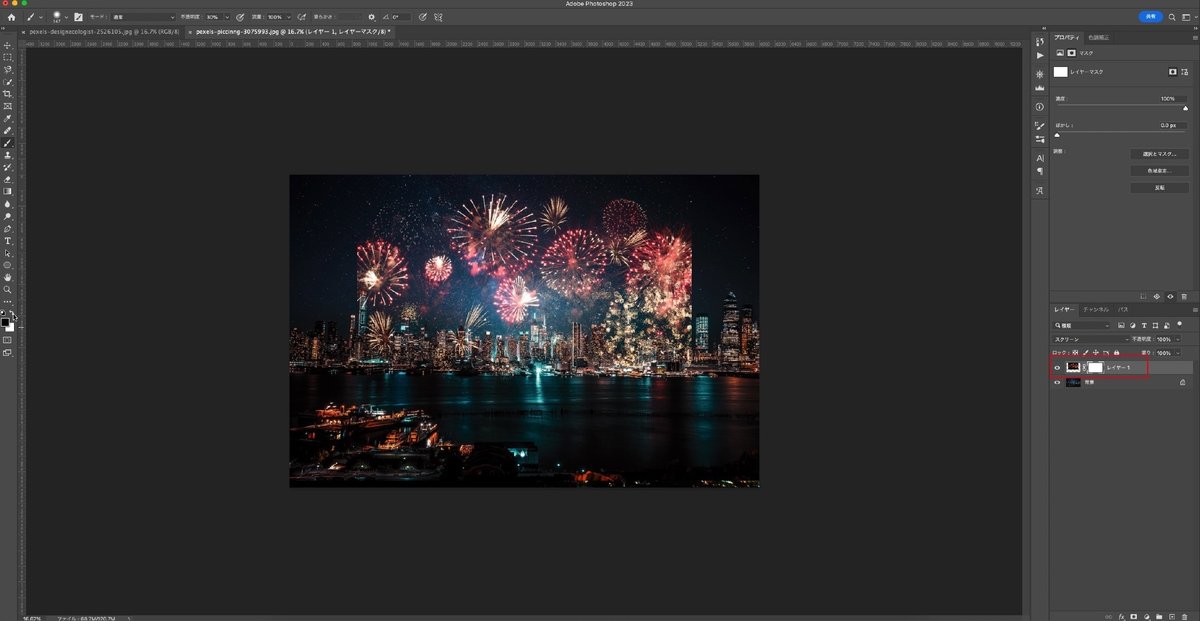Screen dimensions: 1200x621
Task: Select the Frame tool
Action: point(8,106)
